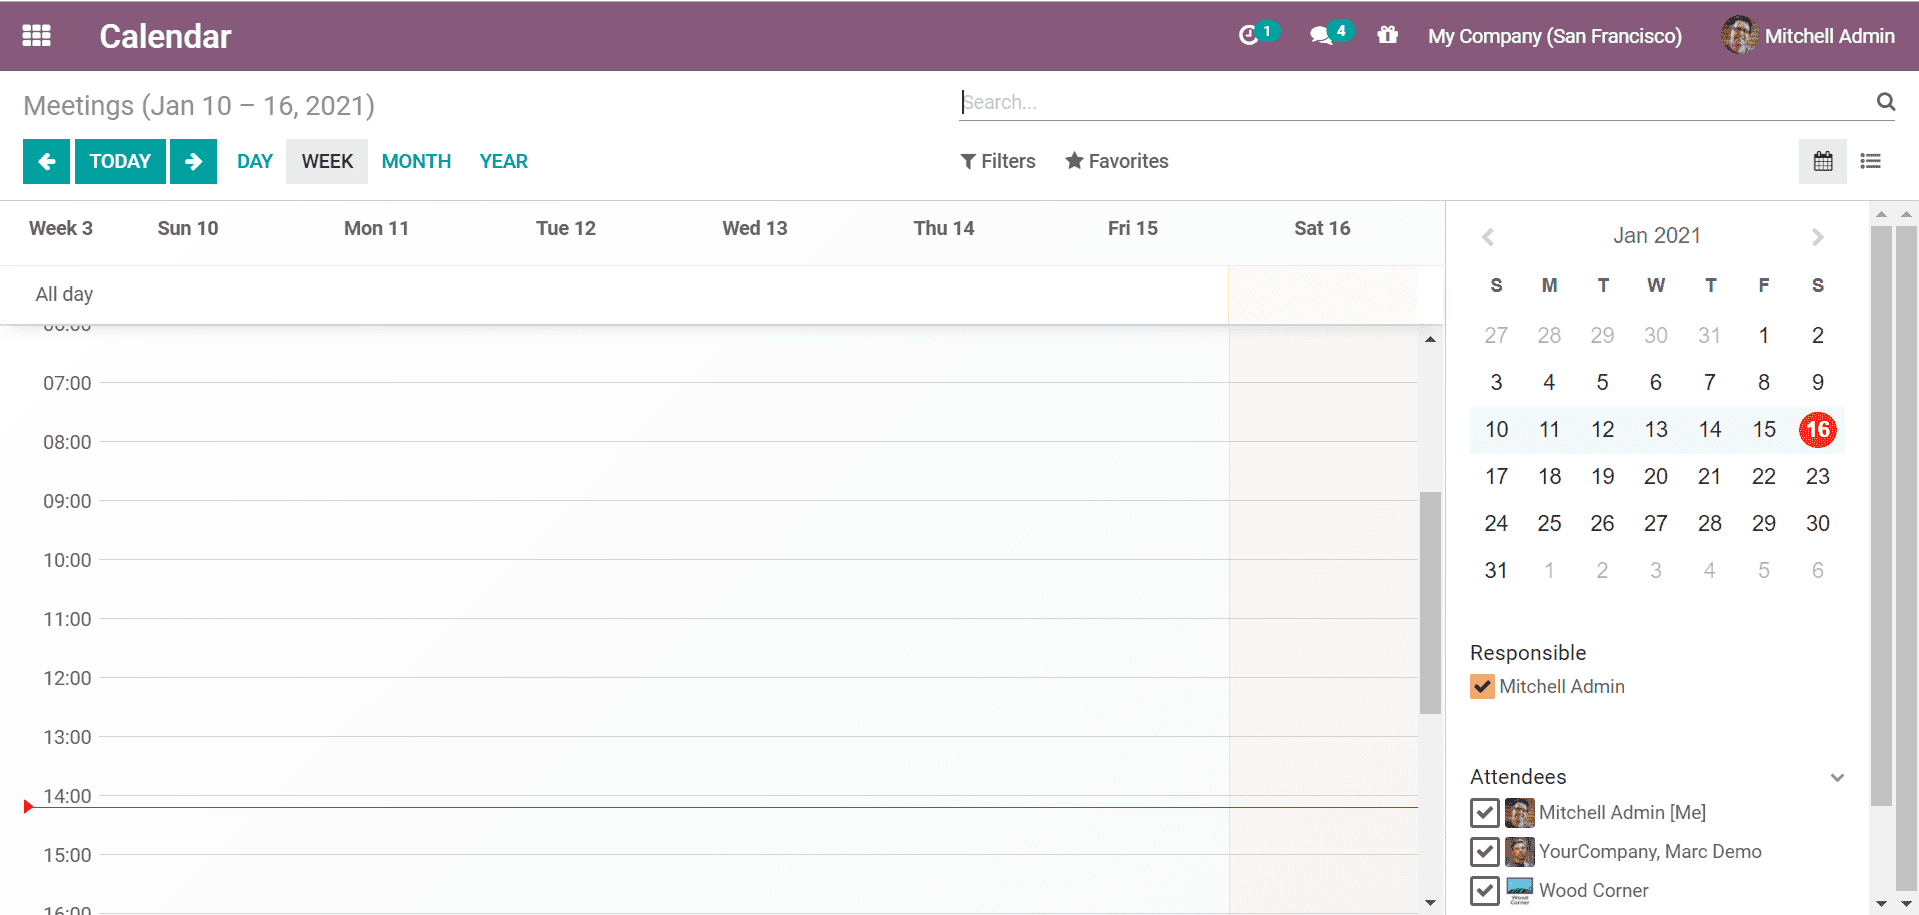Open the Filters dropdown
The image size is (1919, 915).
(x=998, y=161)
